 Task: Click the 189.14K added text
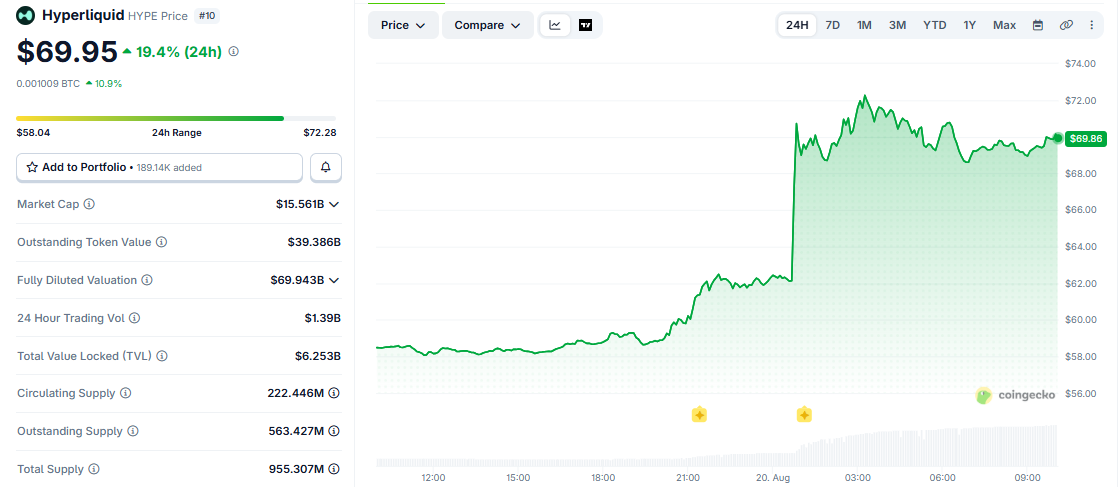[x=169, y=167]
